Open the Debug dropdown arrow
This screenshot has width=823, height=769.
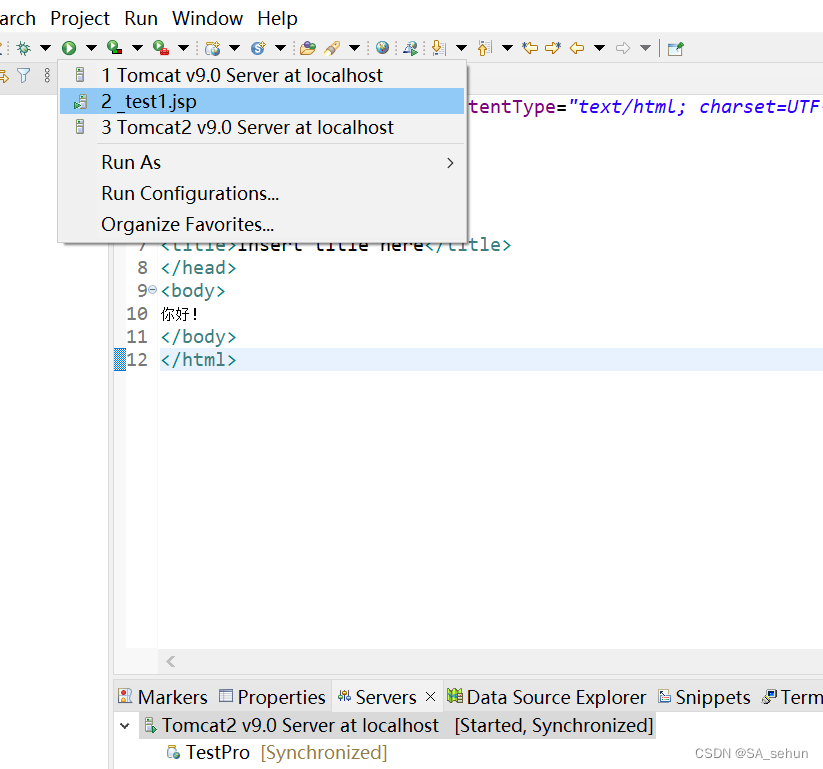click(x=45, y=47)
